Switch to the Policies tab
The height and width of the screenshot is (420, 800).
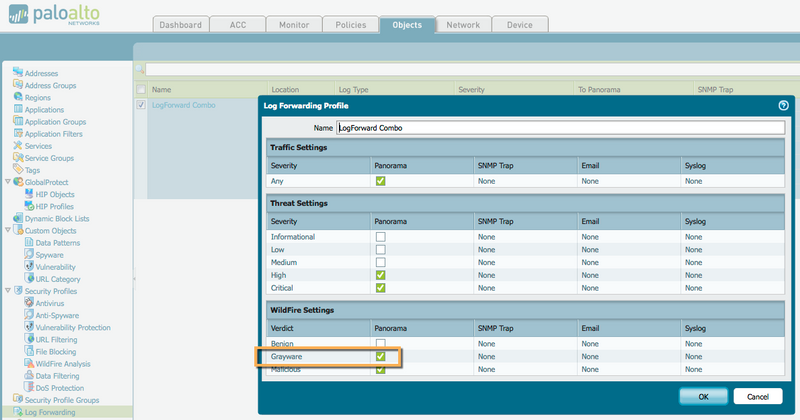351,25
